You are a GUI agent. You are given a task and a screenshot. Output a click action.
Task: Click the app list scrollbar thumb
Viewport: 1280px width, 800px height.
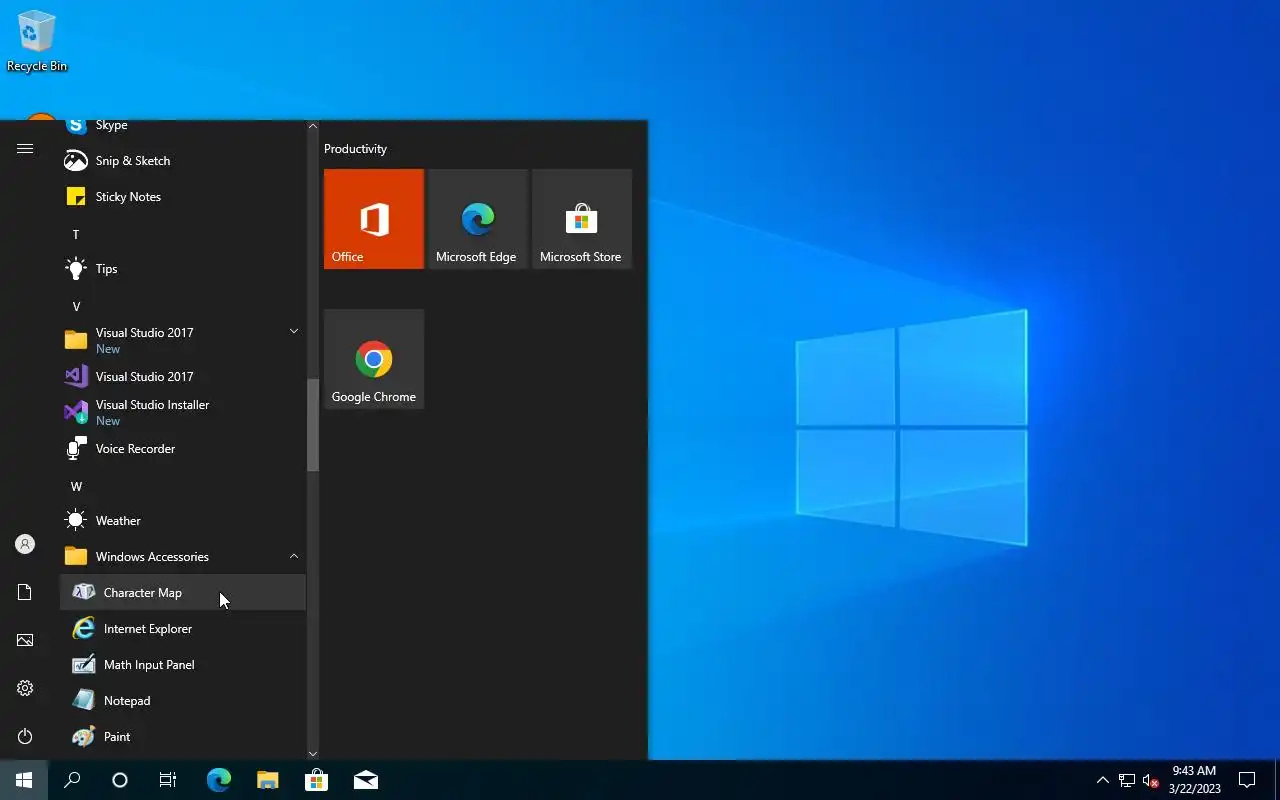(x=313, y=425)
